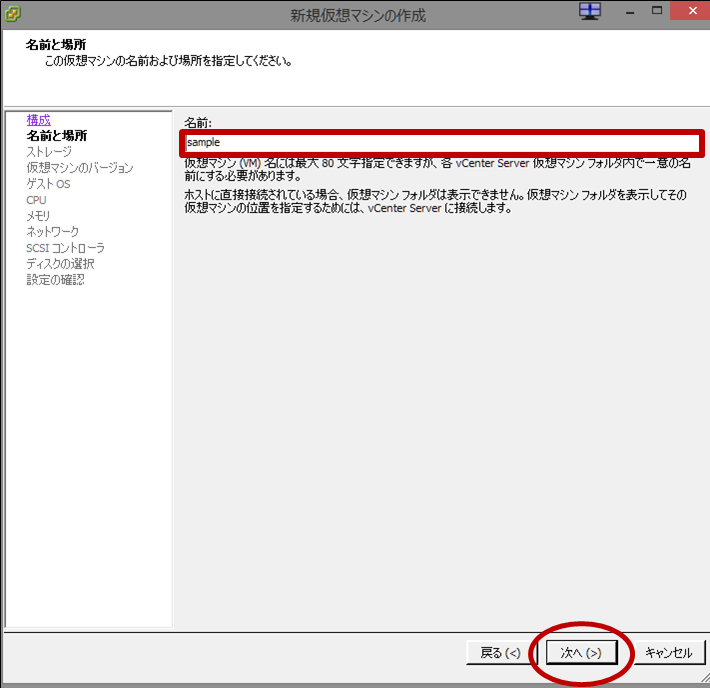Viewport: 710px width, 688px height.
Task: Click the resize grip at the window corner
Action: (705, 678)
